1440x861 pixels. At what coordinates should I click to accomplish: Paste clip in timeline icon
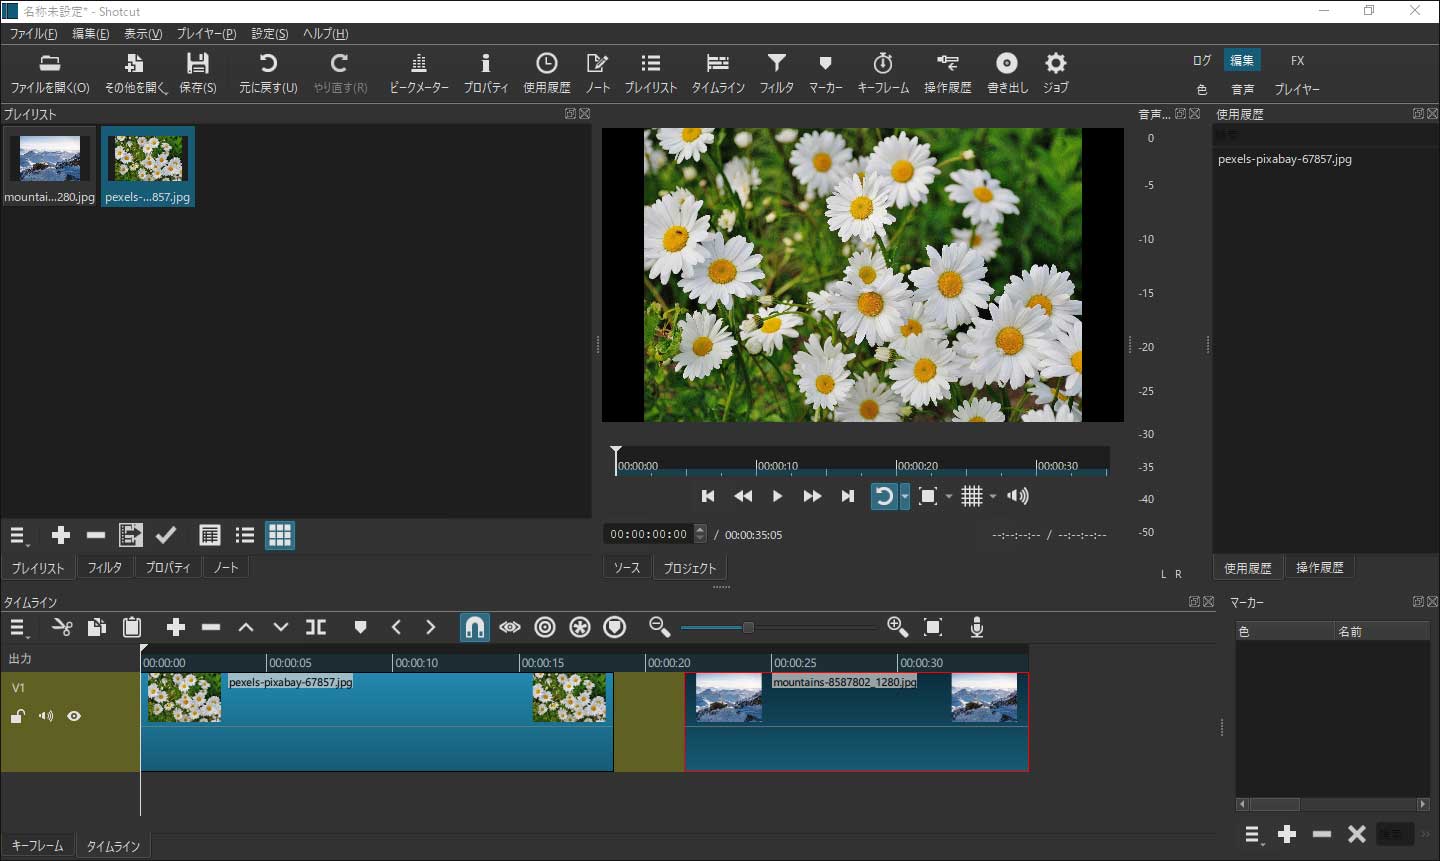132,627
